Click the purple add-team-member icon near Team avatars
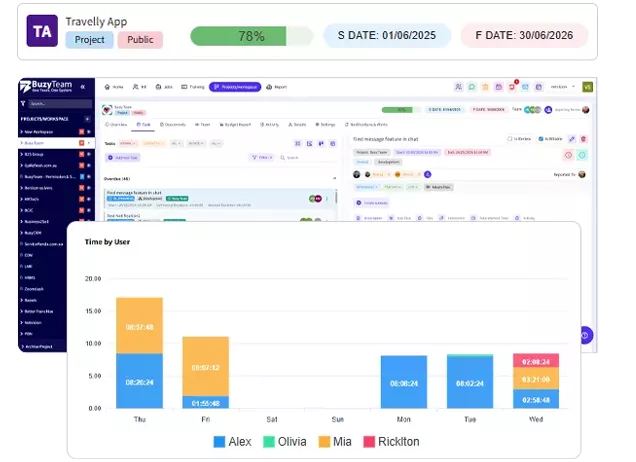This screenshot has width=636, height=462. (548, 110)
